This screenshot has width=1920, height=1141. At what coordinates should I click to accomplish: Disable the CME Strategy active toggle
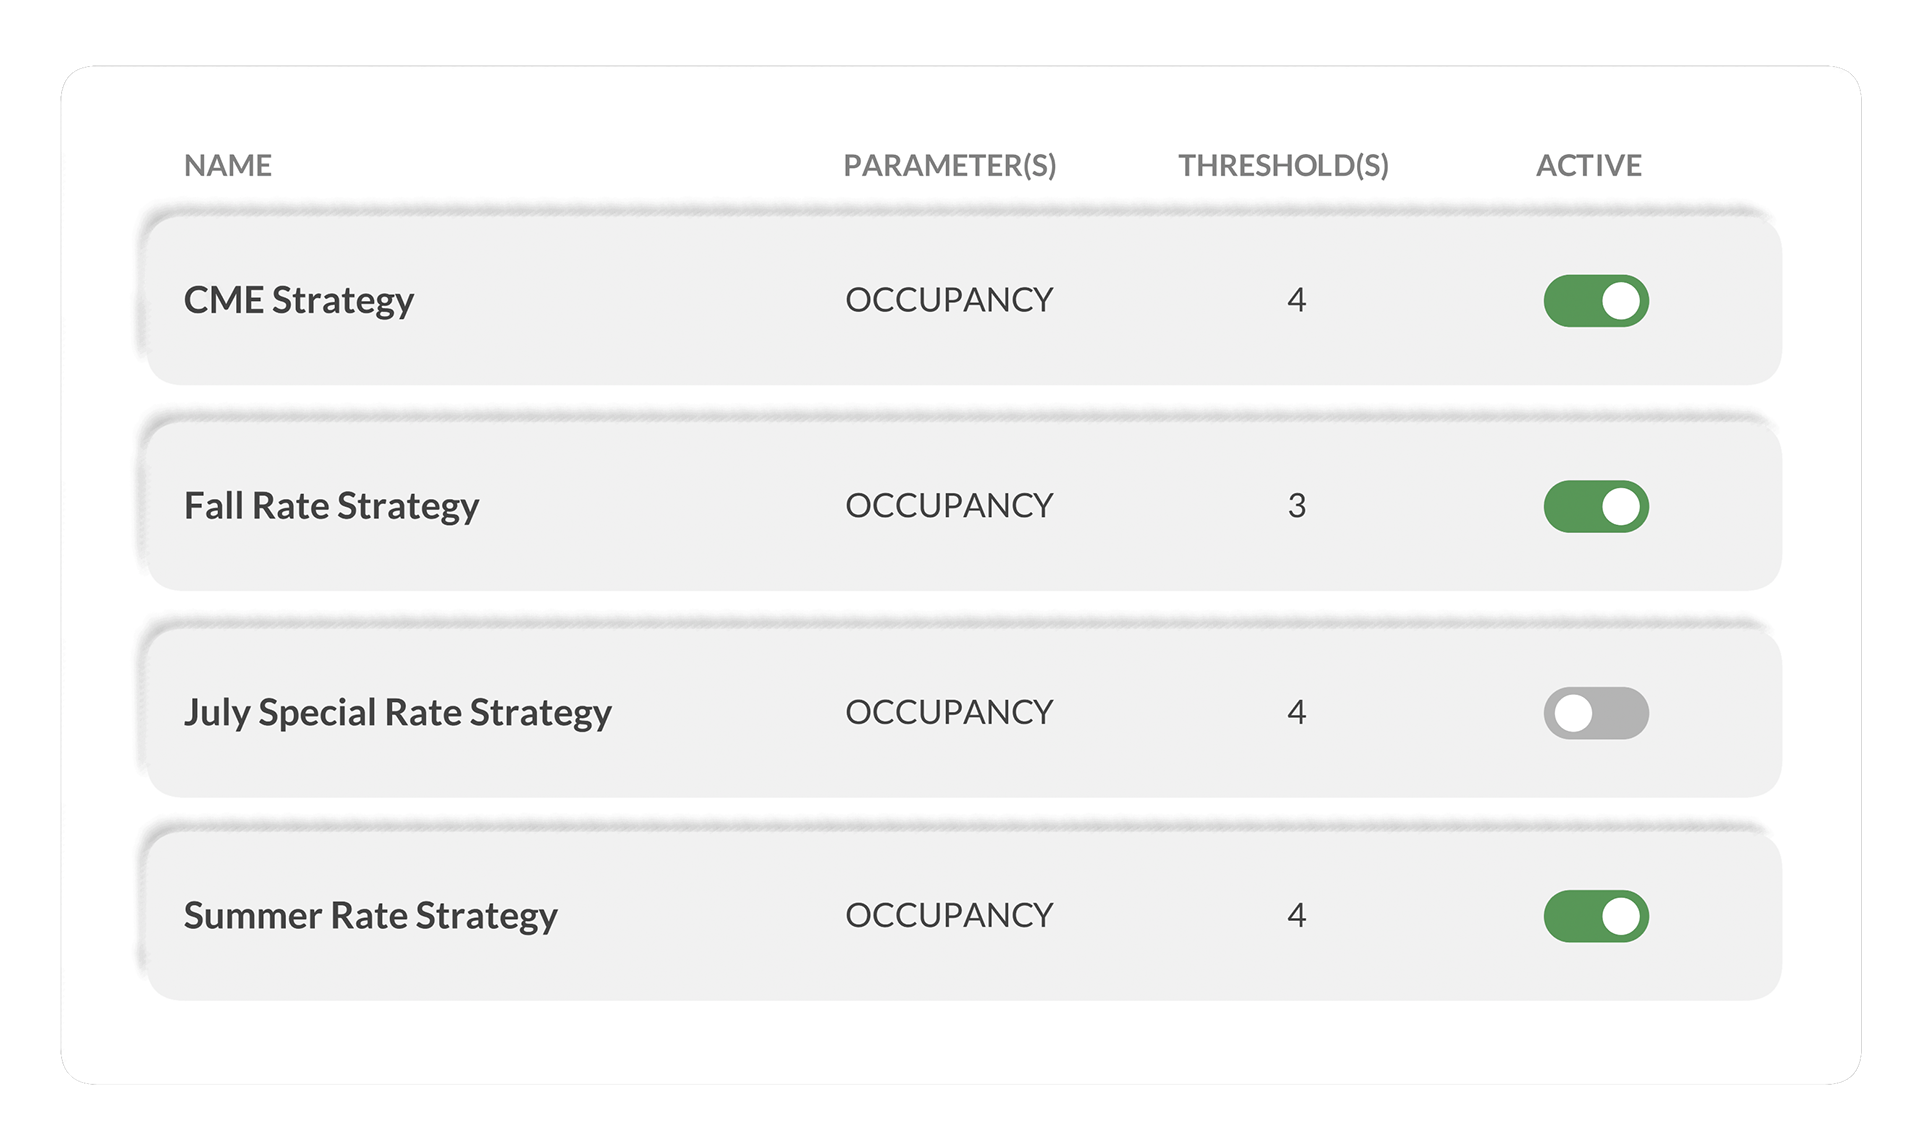click(1595, 301)
